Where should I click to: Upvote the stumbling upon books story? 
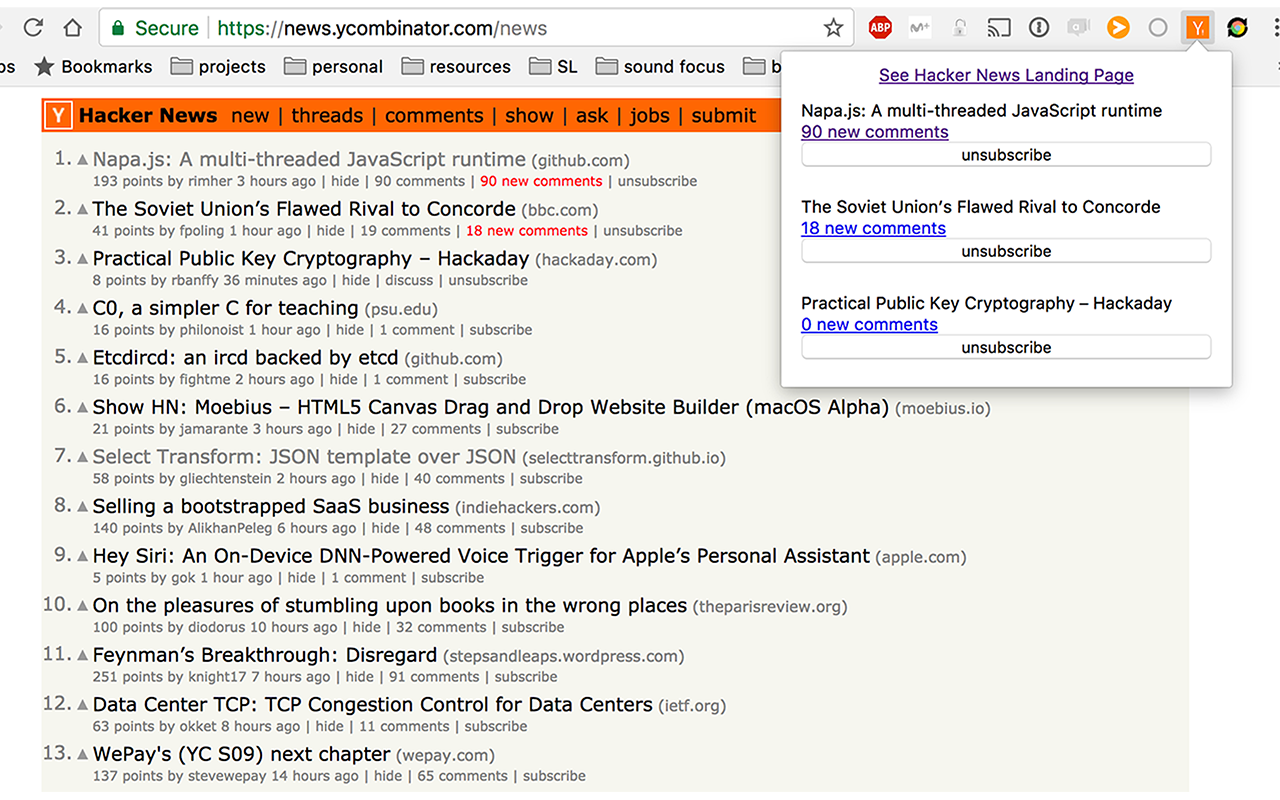click(83, 606)
